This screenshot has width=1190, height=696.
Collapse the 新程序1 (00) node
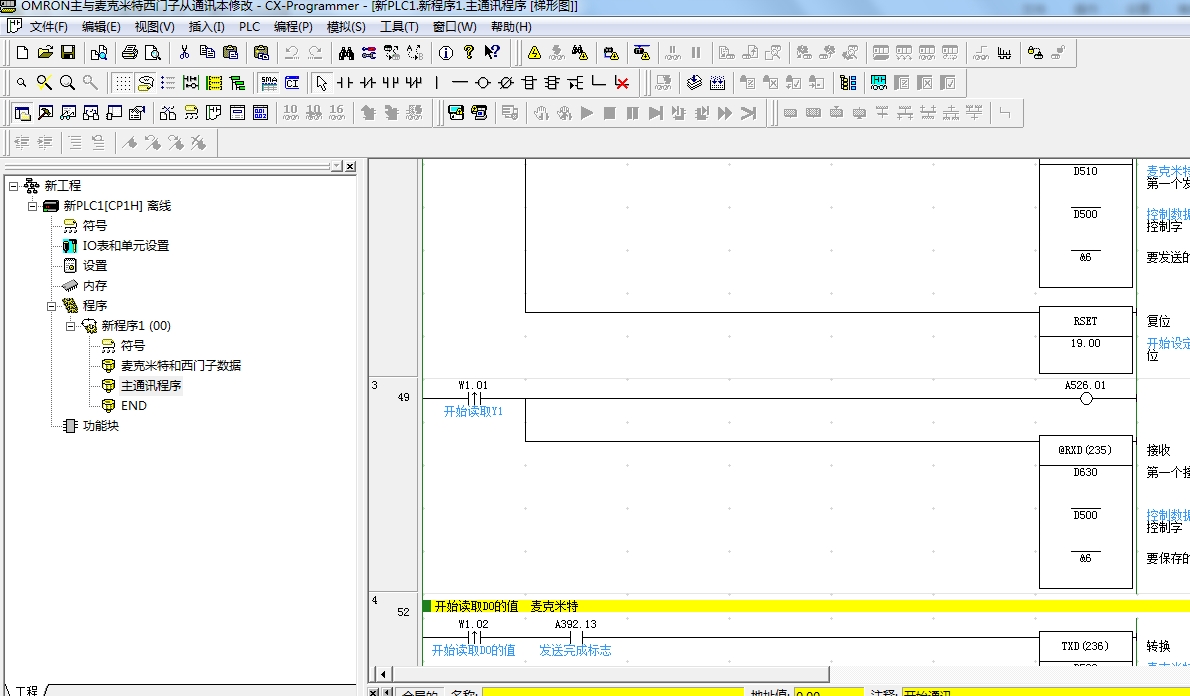tap(71, 326)
